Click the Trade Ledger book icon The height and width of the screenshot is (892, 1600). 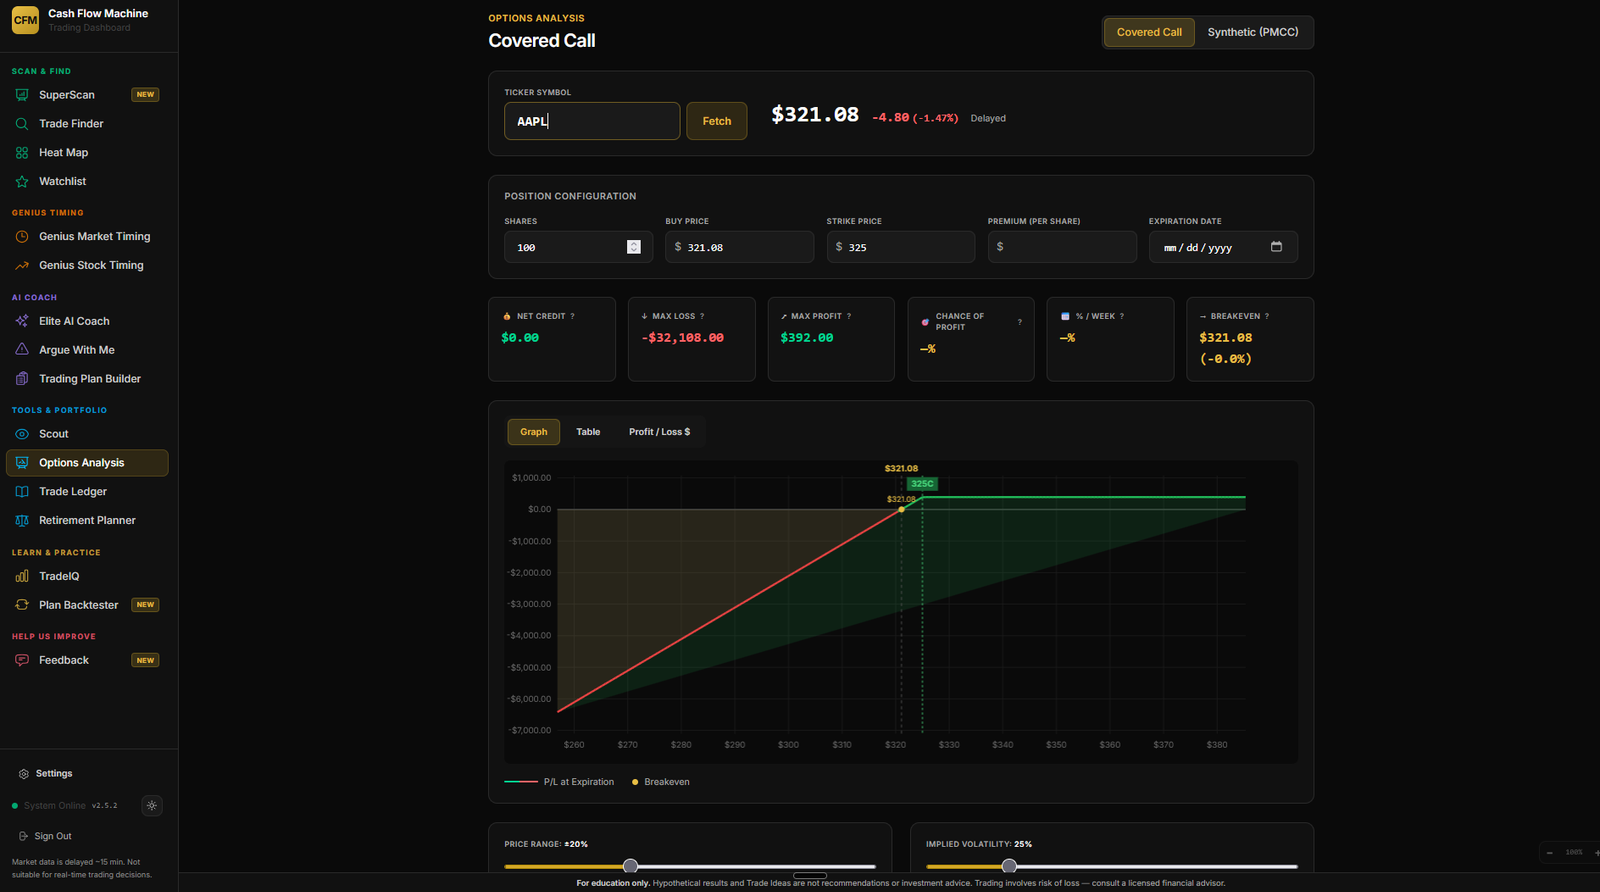[x=22, y=492]
